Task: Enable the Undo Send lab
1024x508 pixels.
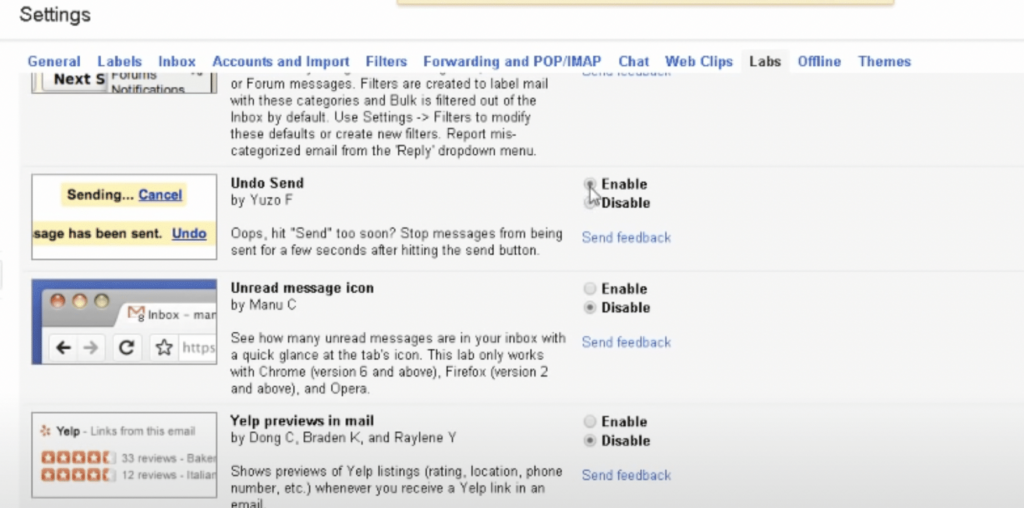Action: click(590, 184)
